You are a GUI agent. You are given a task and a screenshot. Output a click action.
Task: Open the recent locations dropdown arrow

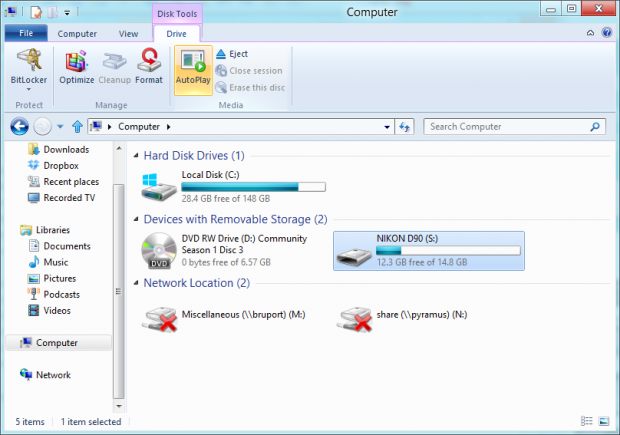click(x=60, y=127)
